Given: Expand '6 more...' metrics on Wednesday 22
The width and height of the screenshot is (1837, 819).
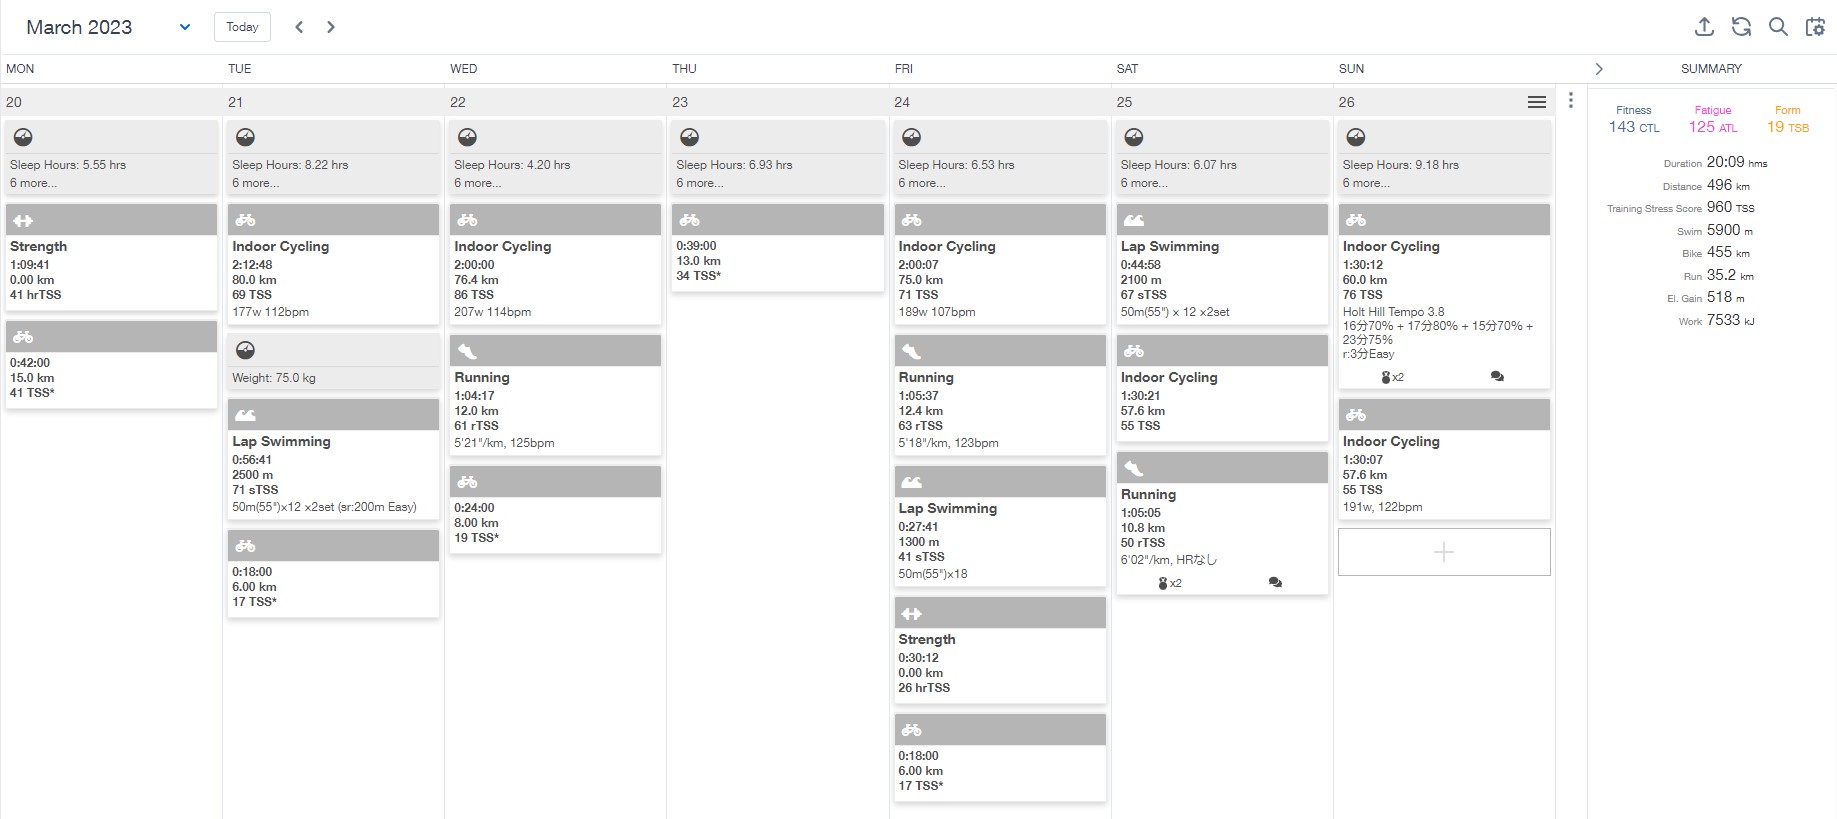Looking at the screenshot, I should (x=477, y=183).
